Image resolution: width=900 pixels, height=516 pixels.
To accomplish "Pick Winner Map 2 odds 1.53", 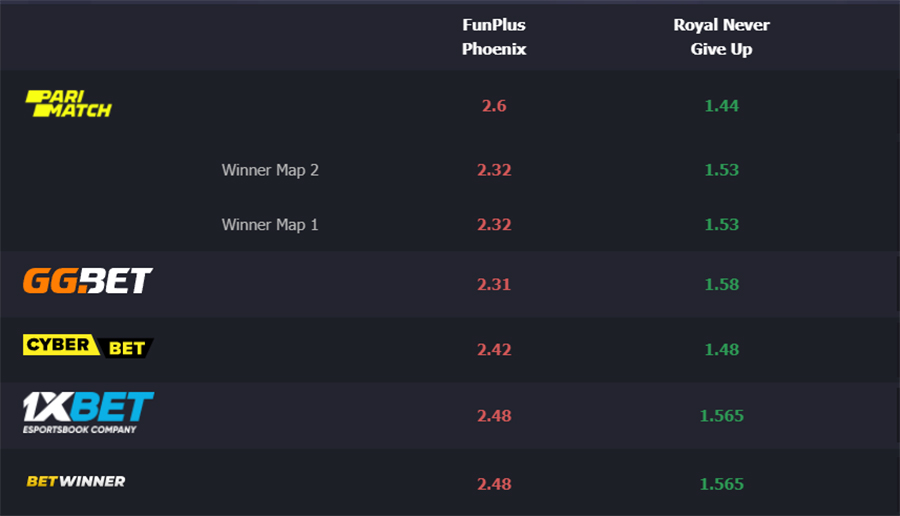I will 721,170.
